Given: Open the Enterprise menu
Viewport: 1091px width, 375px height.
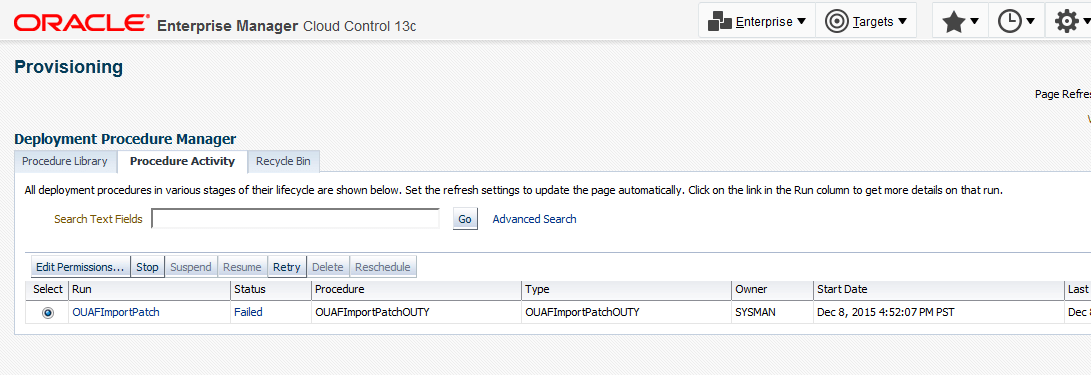Looking at the screenshot, I should click(757, 22).
